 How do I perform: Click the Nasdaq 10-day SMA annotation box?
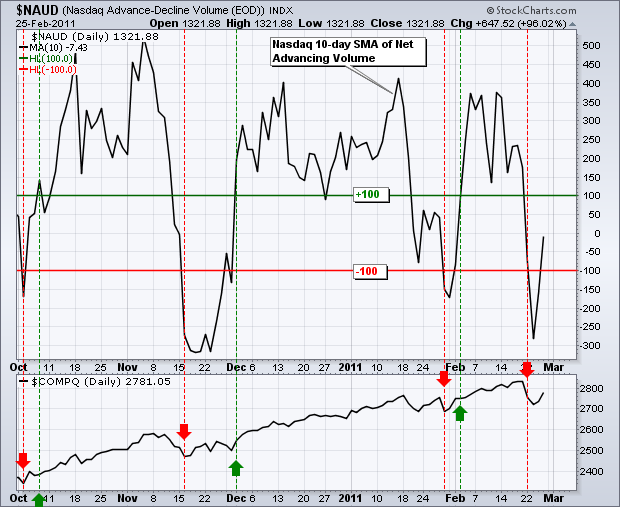pyautogui.click(x=348, y=51)
